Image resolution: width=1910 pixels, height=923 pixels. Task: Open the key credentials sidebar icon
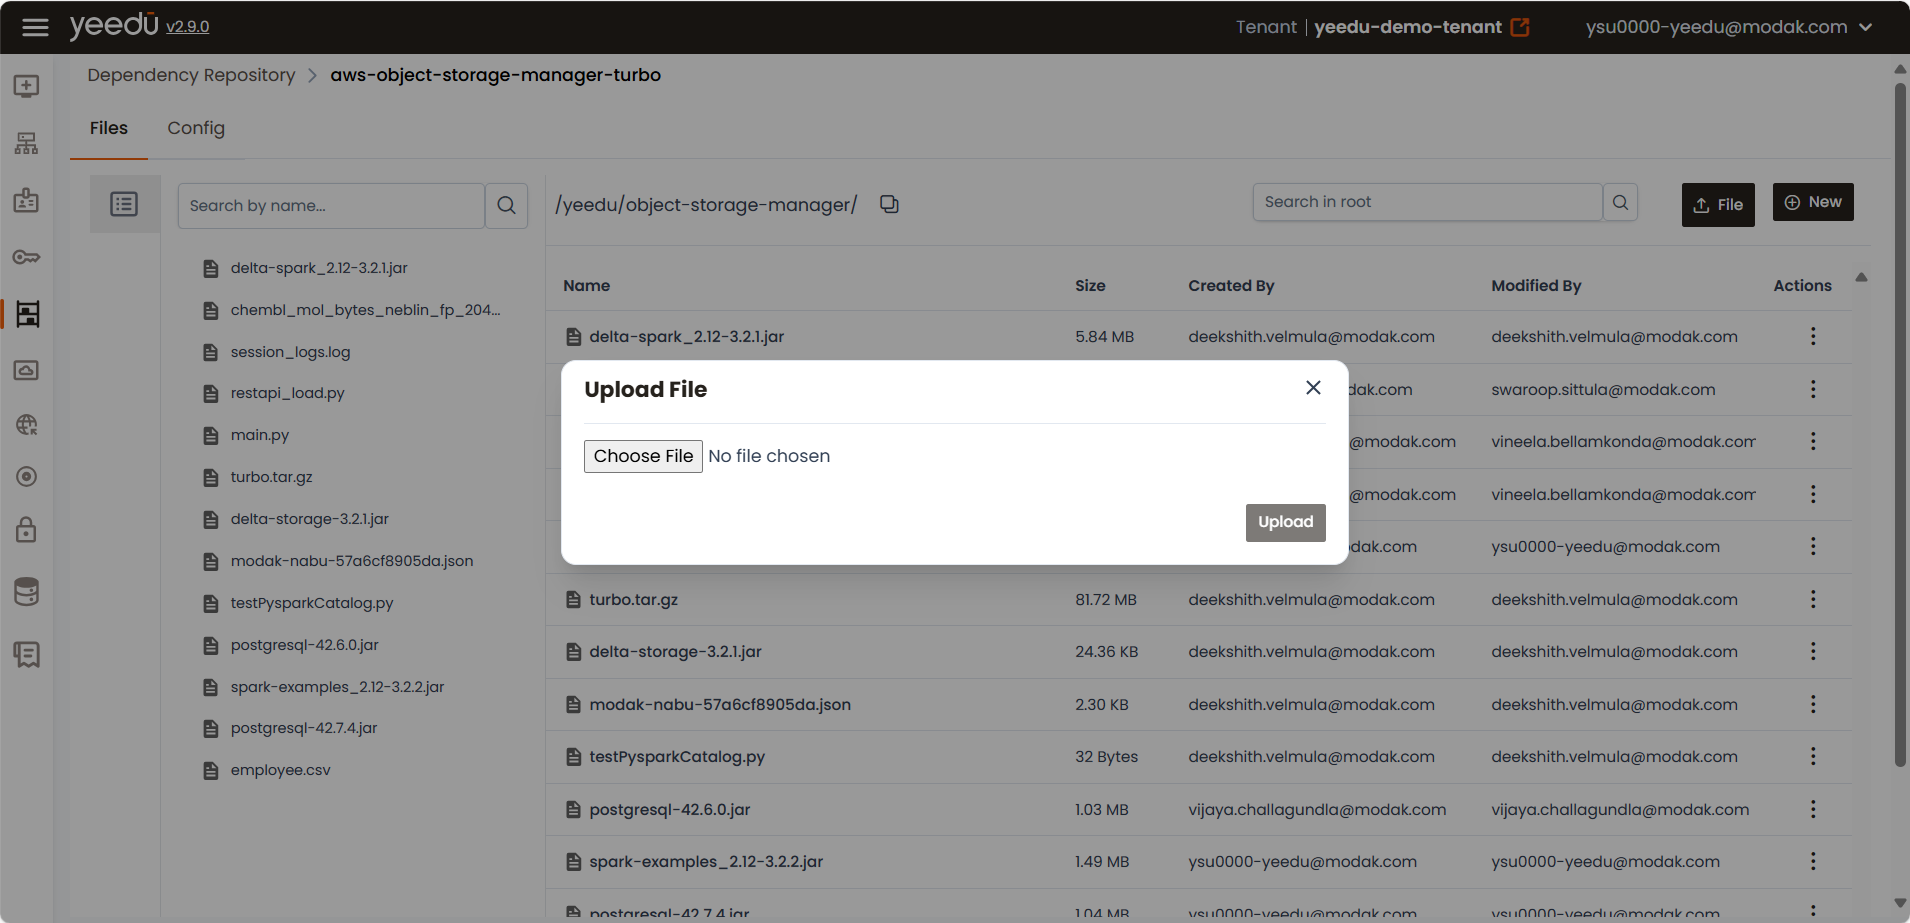pyautogui.click(x=27, y=257)
